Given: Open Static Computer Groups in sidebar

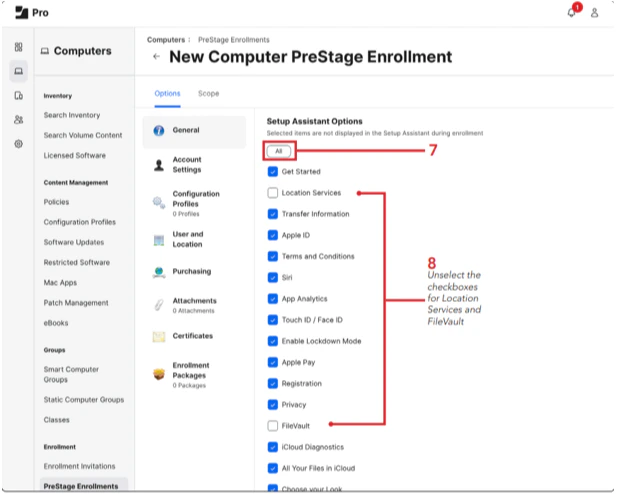Looking at the screenshot, I should click(x=84, y=400).
